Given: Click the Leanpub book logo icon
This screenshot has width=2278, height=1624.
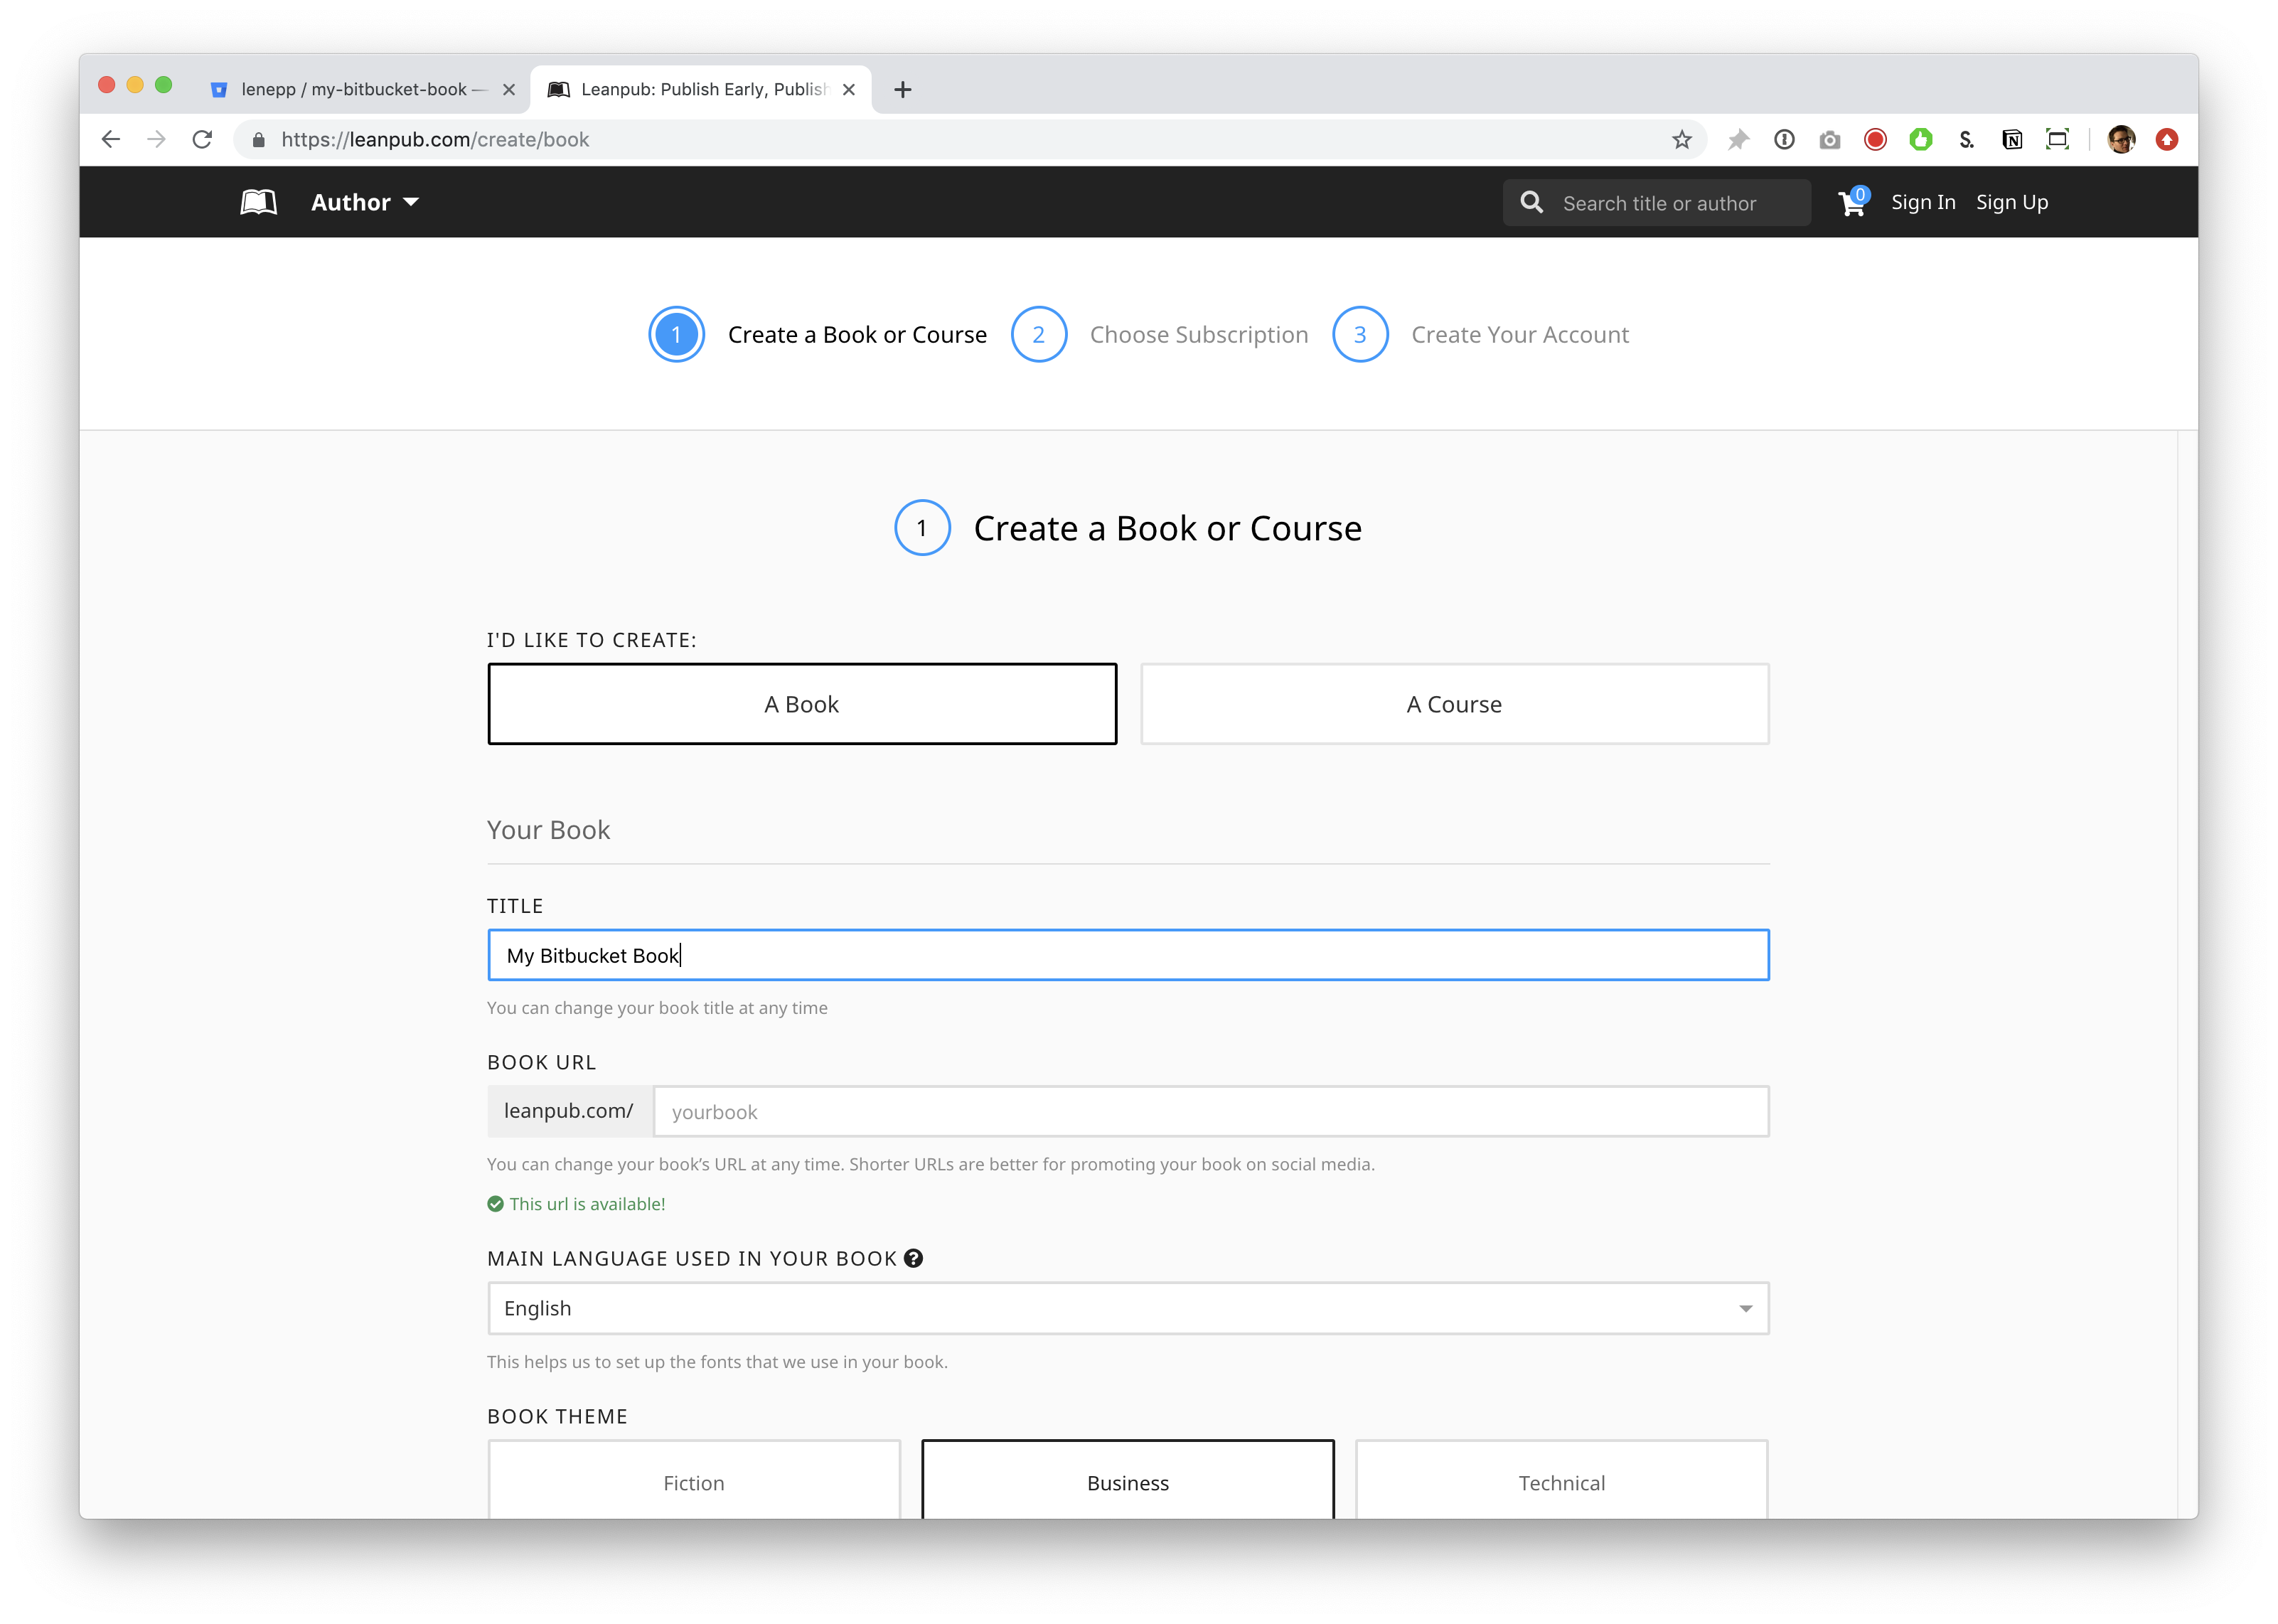Looking at the screenshot, I should pos(258,203).
